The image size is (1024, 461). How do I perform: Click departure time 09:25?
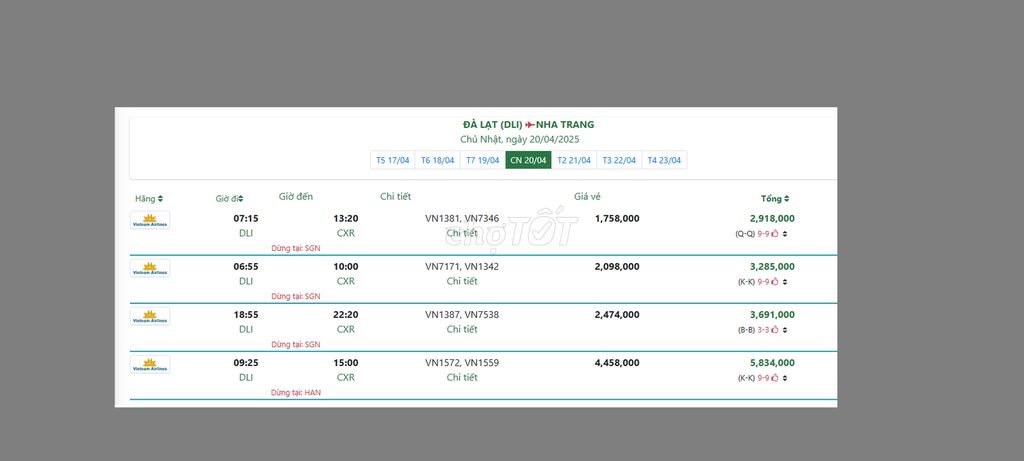tap(246, 363)
